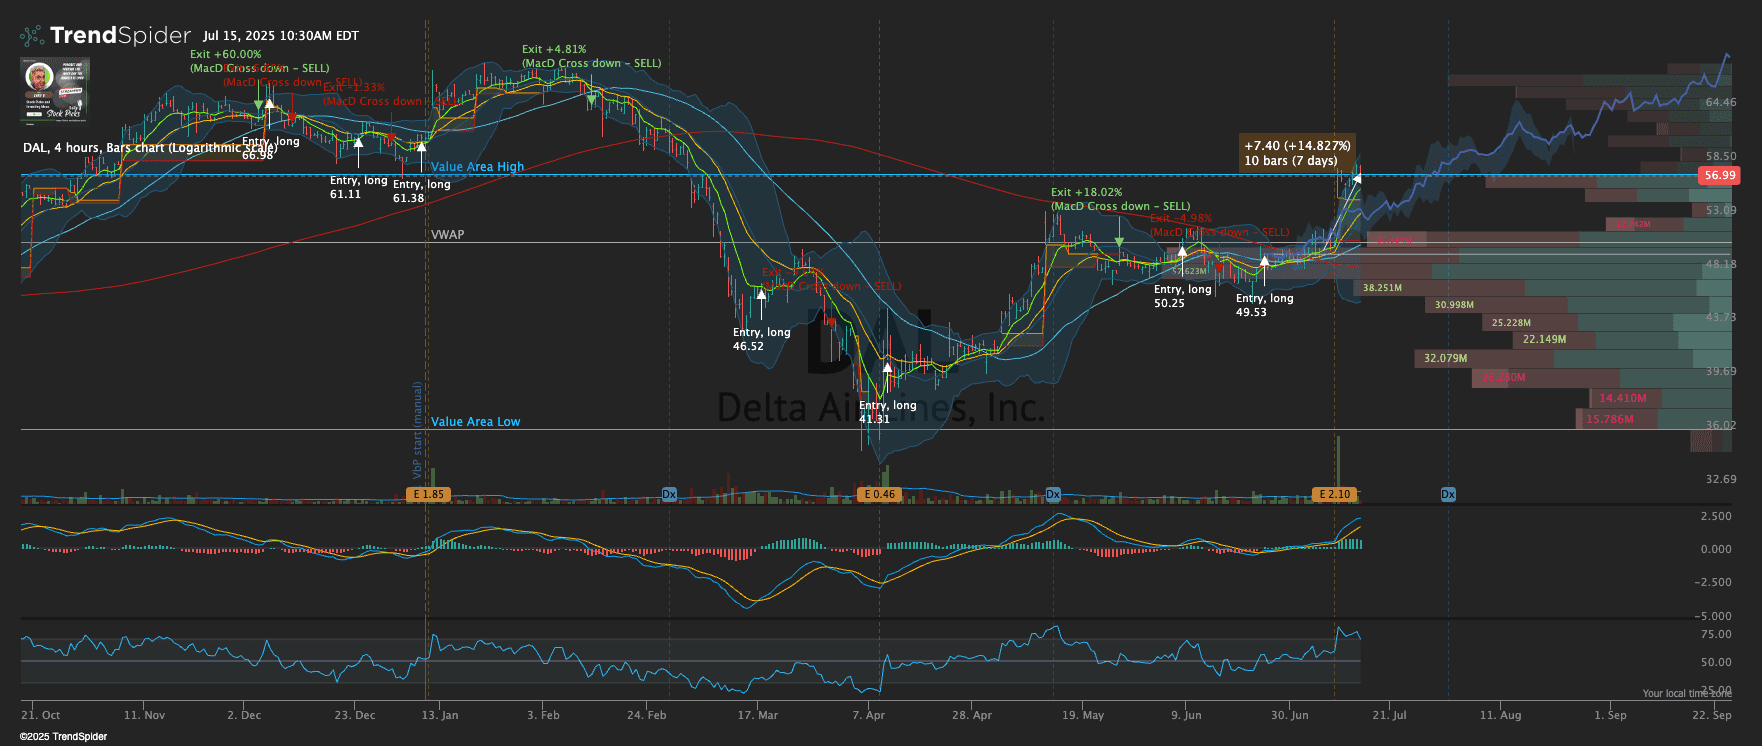Click the Value Area Low label
Screen dimensions: 1762x746
coord(475,422)
